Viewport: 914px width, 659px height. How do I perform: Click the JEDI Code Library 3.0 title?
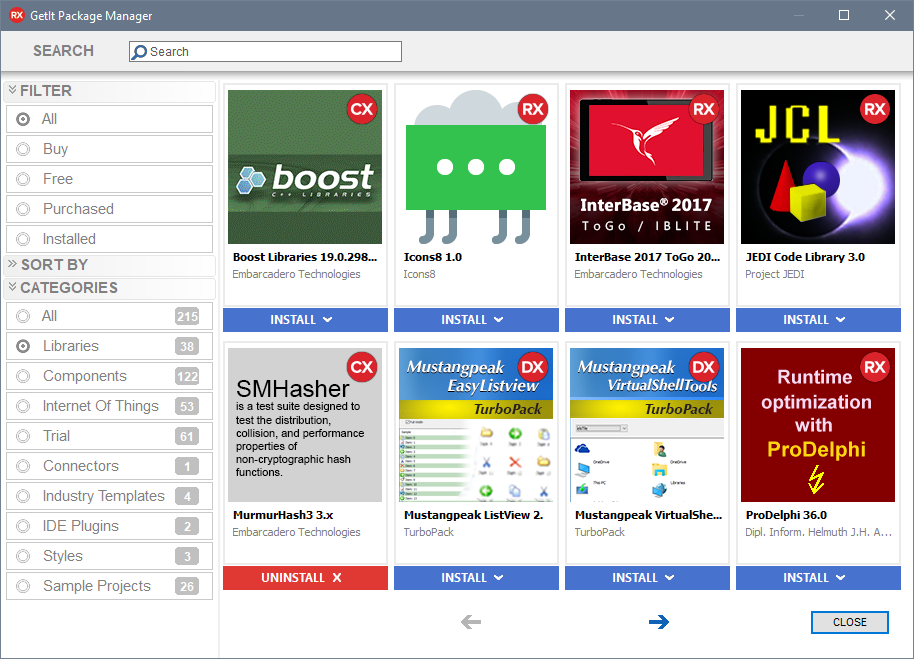coord(805,257)
